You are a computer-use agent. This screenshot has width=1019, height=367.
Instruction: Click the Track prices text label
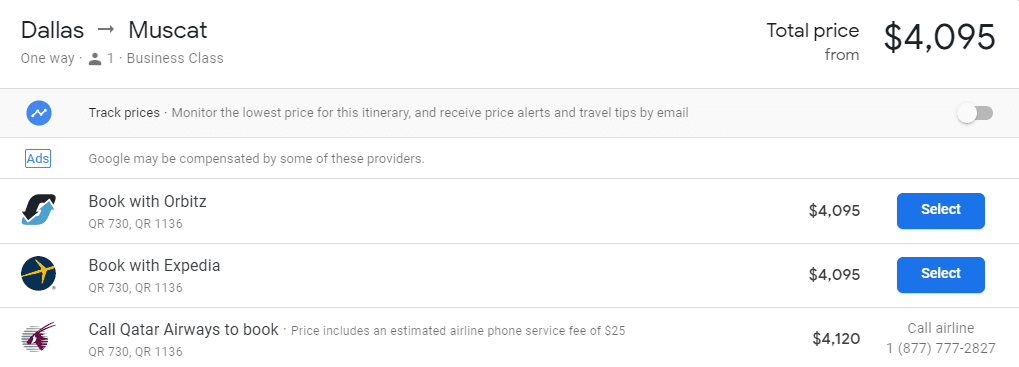tap(124, 113)
